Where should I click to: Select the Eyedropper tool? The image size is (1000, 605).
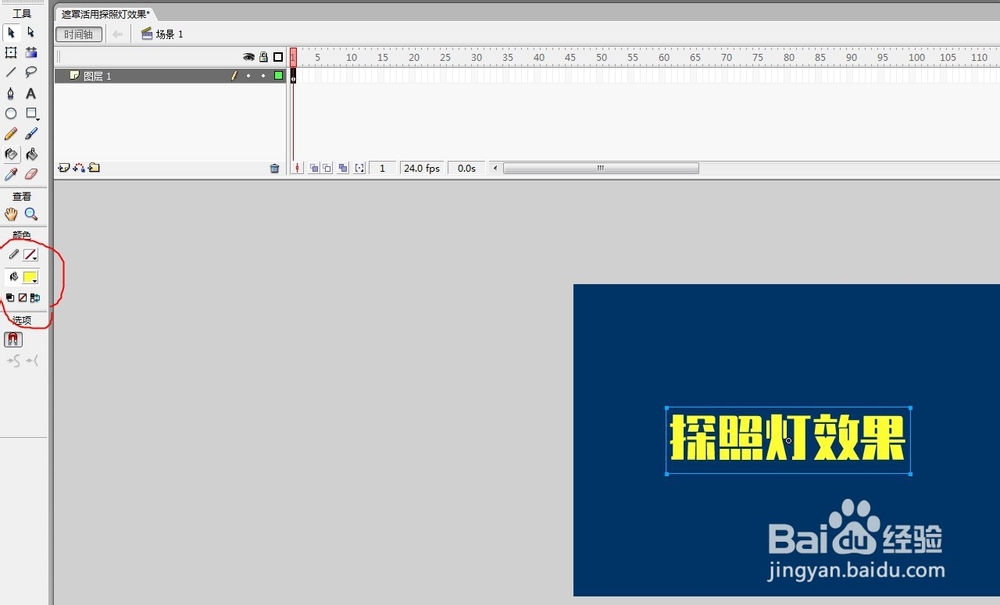tap(12, 174)
